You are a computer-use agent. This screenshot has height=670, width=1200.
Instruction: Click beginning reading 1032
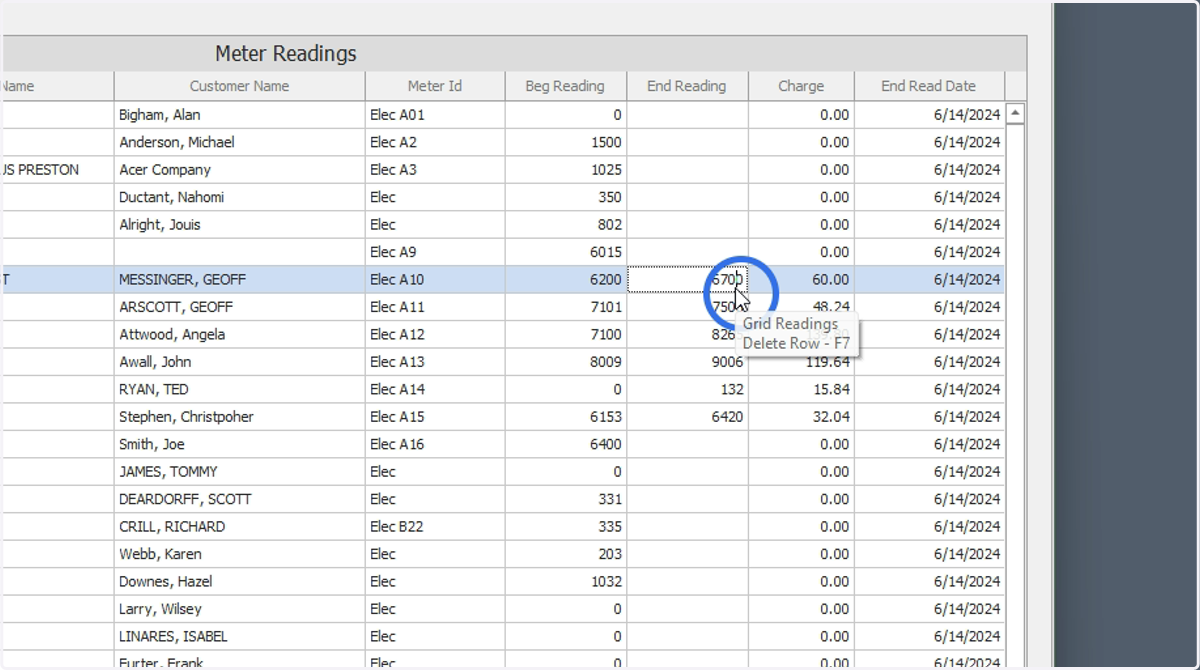tap(606, 582)
